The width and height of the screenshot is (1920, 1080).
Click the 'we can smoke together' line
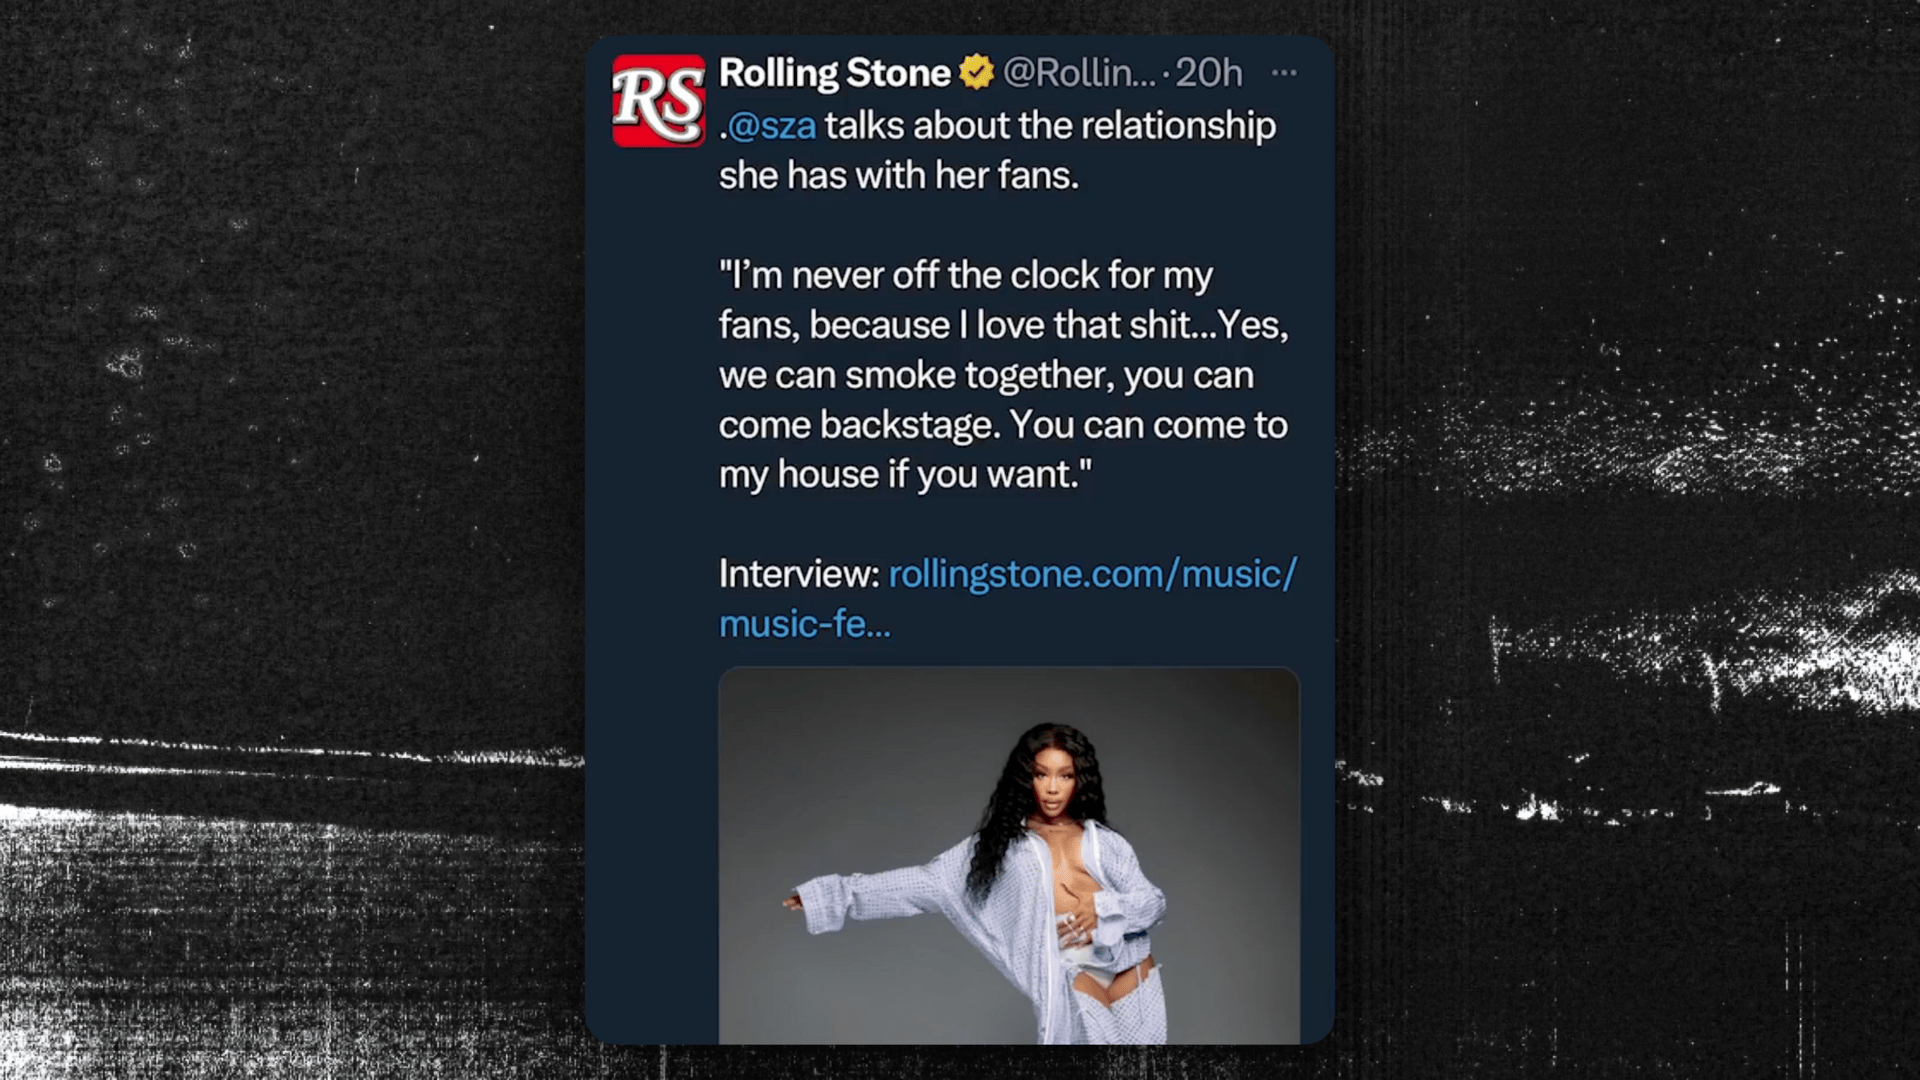[x=986, y=375]
